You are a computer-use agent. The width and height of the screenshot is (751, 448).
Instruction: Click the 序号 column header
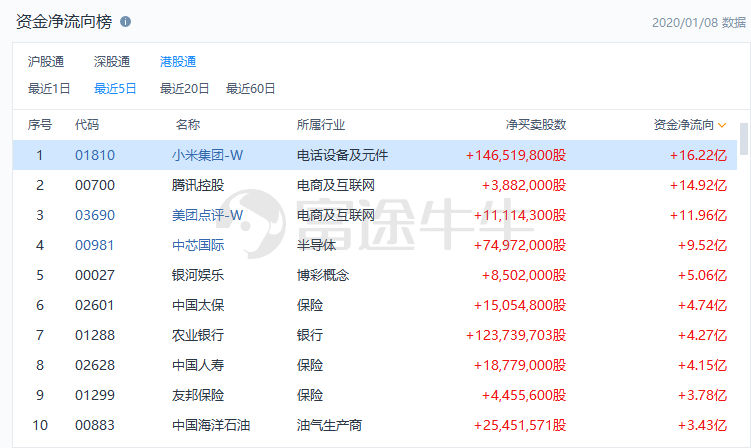click(x=40, y=125)
